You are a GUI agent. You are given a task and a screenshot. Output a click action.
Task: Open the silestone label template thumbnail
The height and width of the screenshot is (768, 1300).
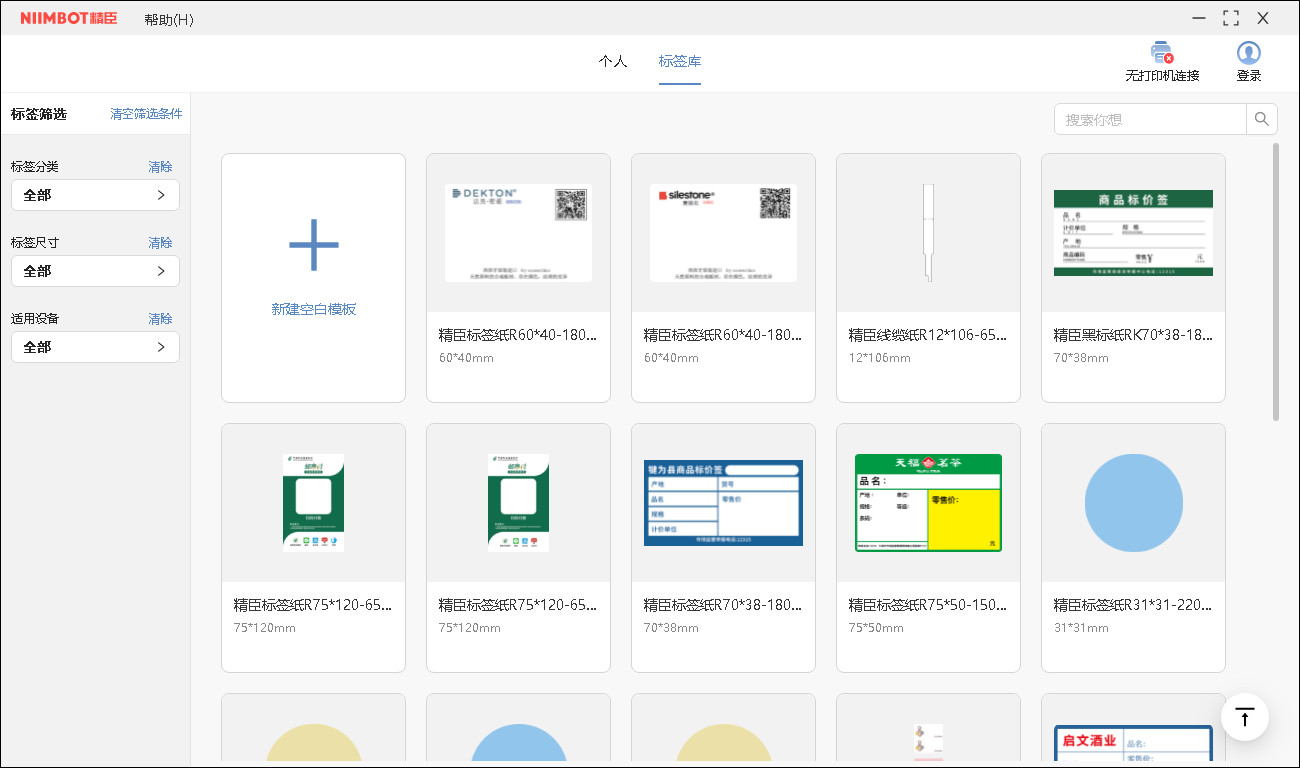723,233
